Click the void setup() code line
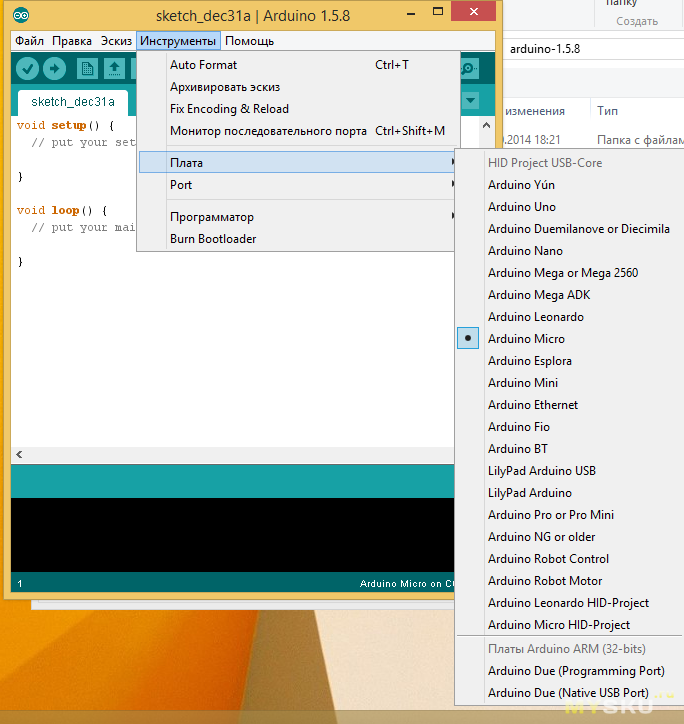Viewport: 684px width, 724px height. tap(65, 125)
